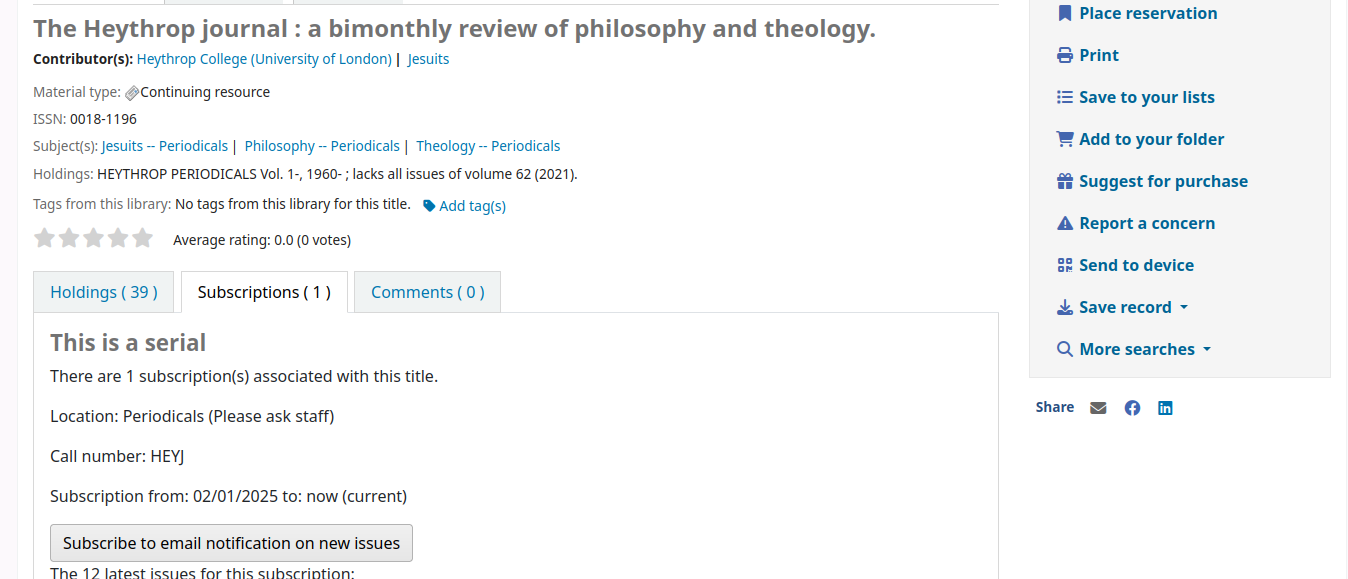Click the Send to device QR icon

point(1065,266)
